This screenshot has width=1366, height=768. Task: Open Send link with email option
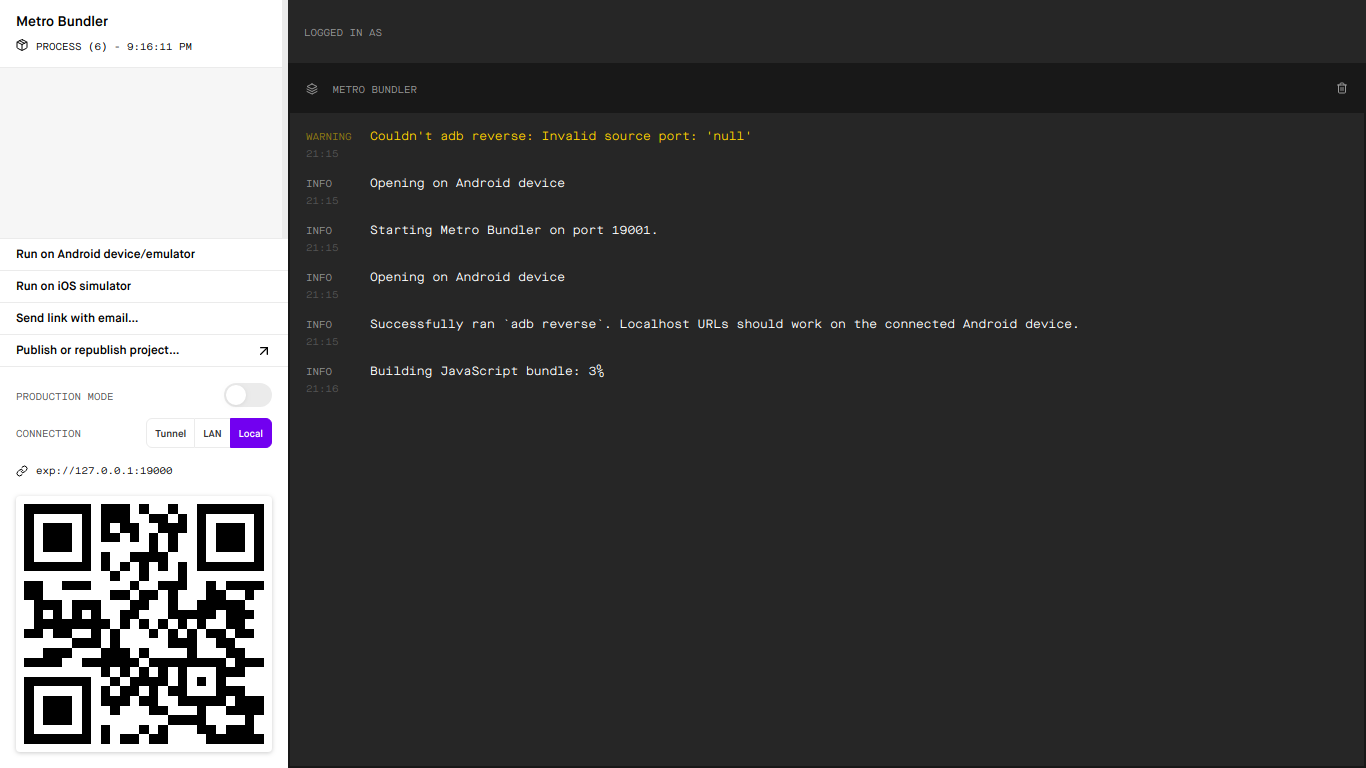77,318
